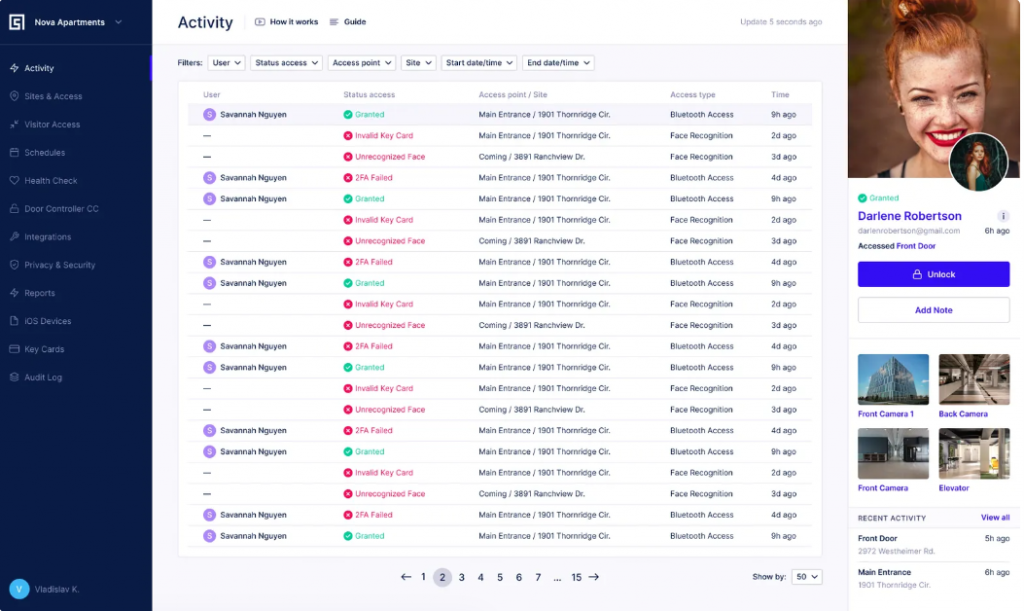
Task: Expand the Site filter dropdown
Action: click(420, 62)
